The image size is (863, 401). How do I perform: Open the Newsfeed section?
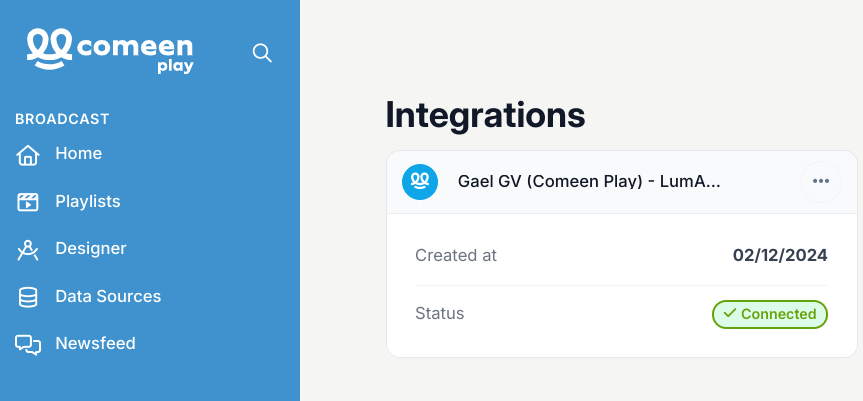pyautogui.click(x=95, y=344)
